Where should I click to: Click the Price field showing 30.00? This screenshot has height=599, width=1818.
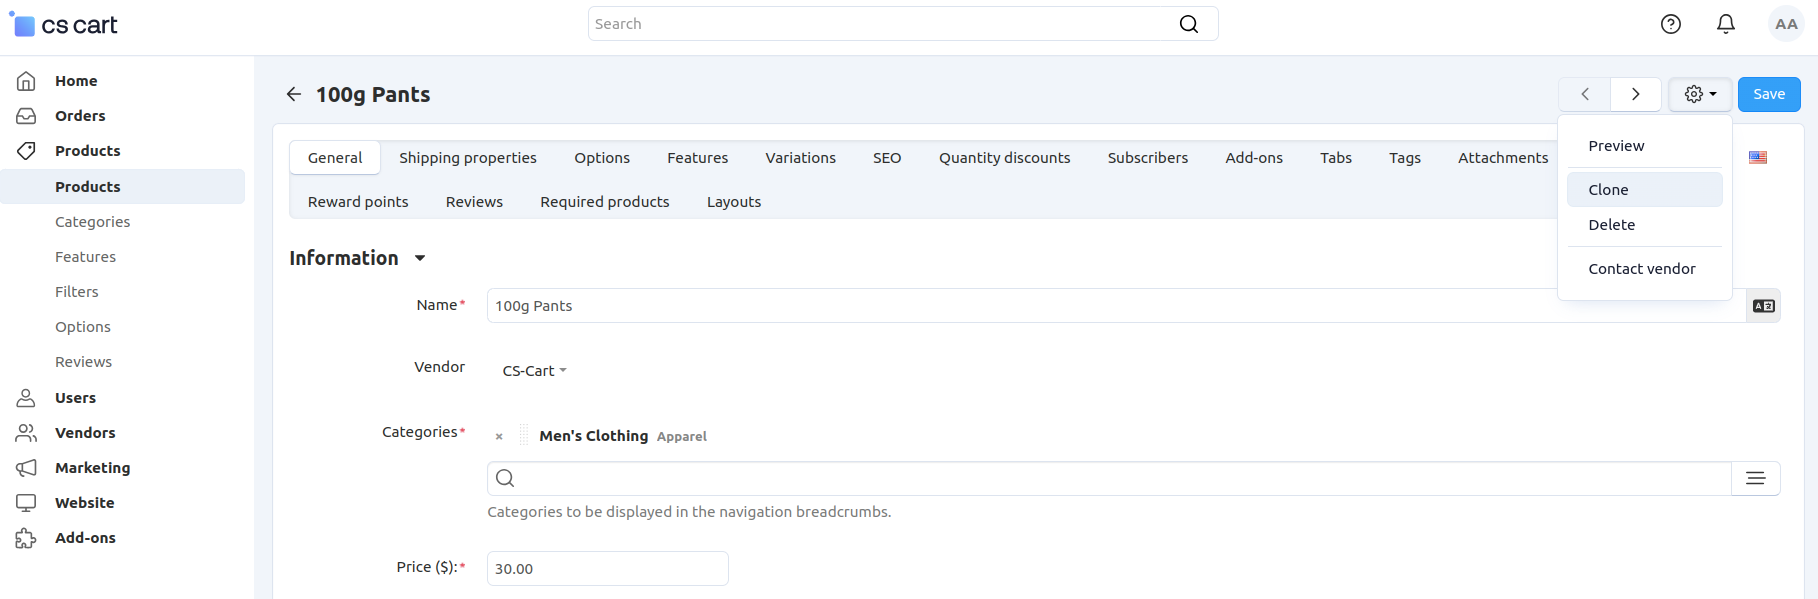tap(608, 569)
